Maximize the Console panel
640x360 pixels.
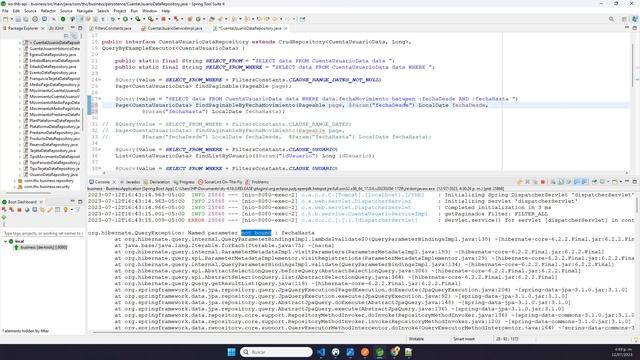click(x=635, y=182)
